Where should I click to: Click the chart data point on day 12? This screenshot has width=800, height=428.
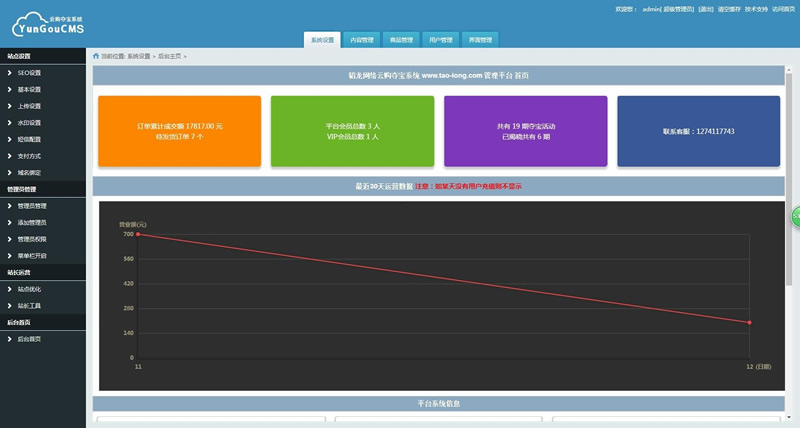(x=749, y=322)
